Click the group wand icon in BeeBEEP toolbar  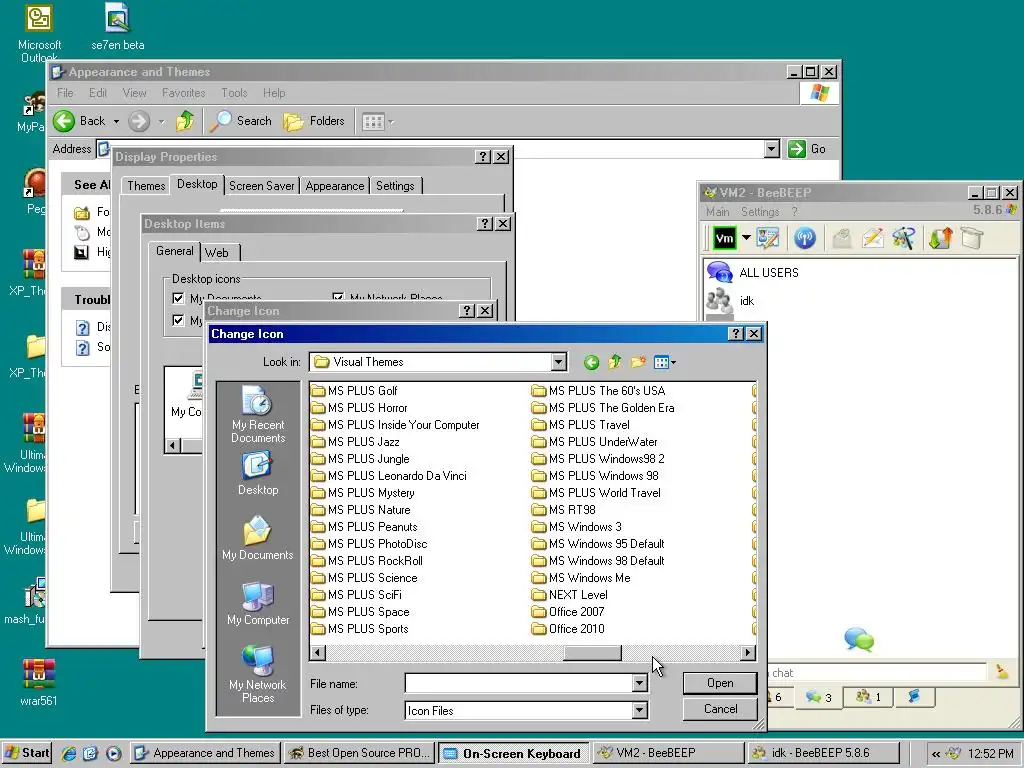(904, 238)
